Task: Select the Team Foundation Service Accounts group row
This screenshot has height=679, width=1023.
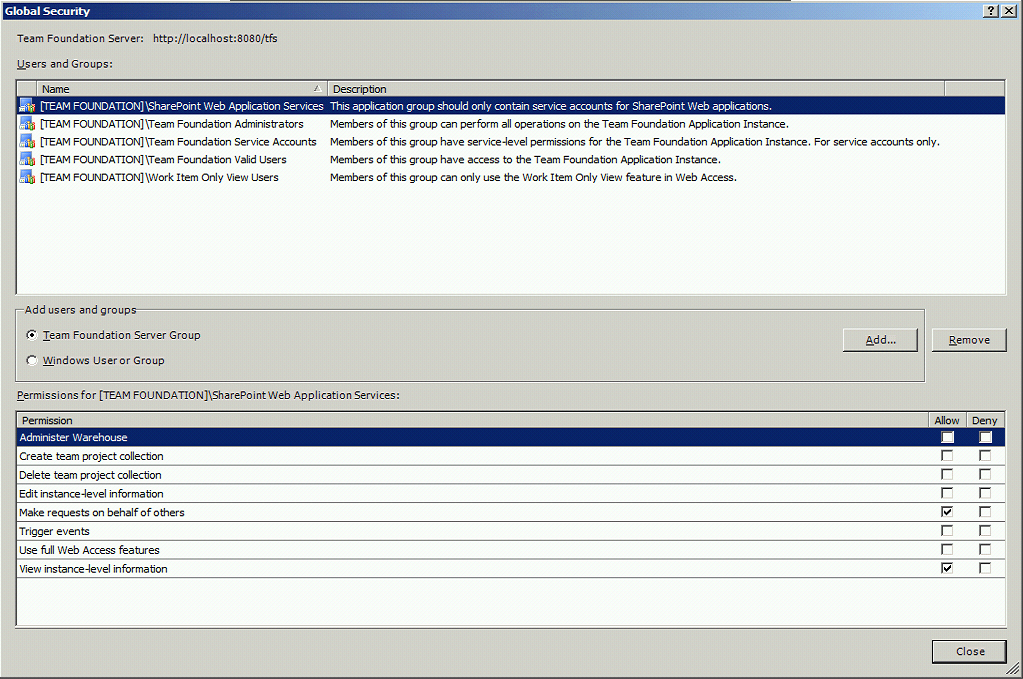Action: [511, 142]
